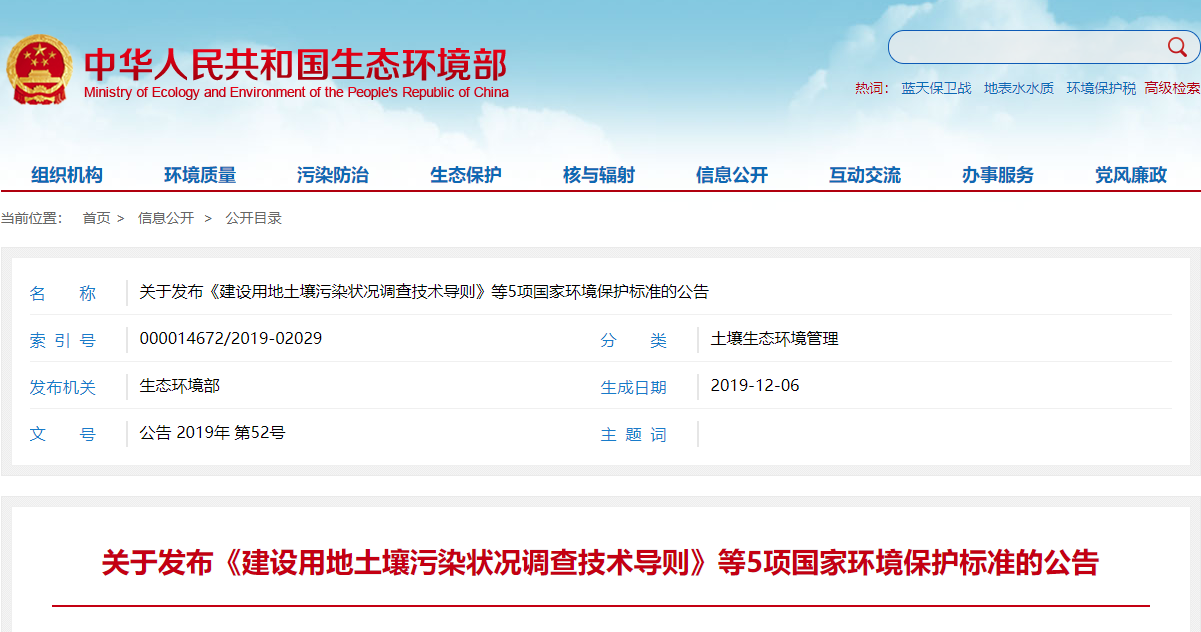Click 首页 in the breadcrumb
Image resolution: width=1201 pixels, height=632 pixels.
click(96, 218)
